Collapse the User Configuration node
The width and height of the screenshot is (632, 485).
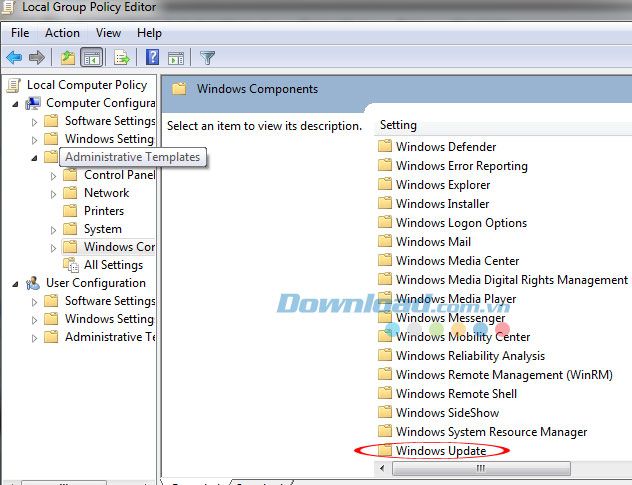tap(15, 284)
